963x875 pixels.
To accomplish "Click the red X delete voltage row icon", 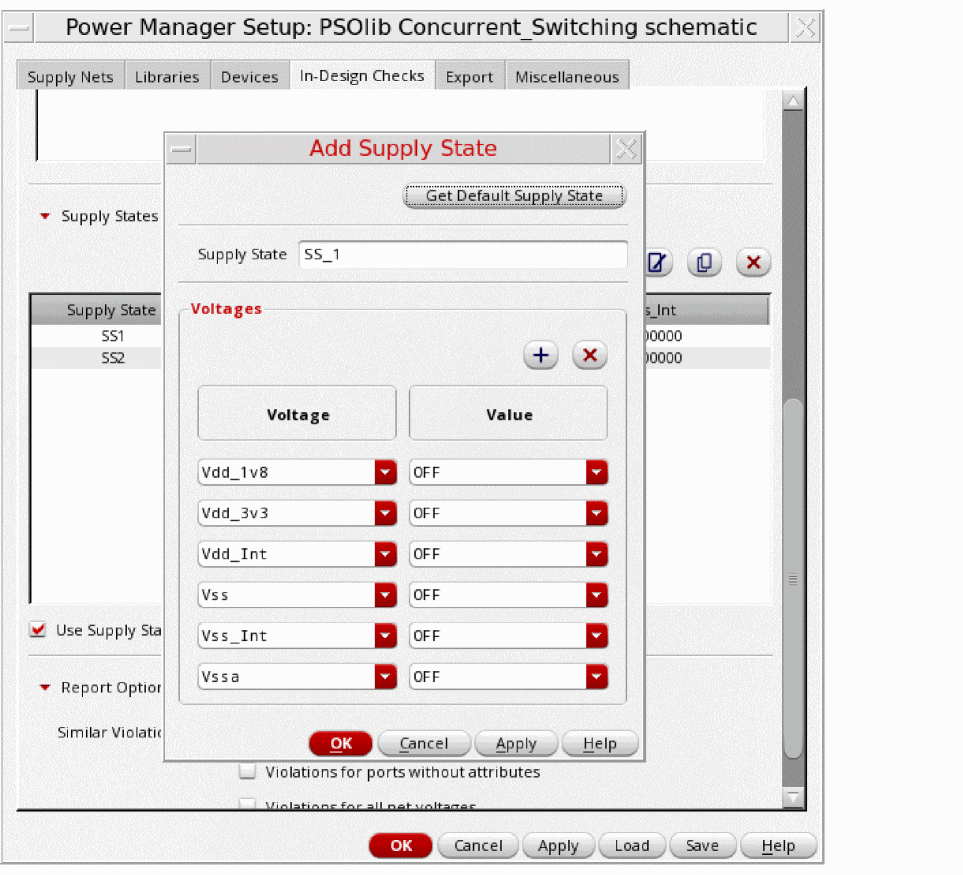I will click(590, 356).
